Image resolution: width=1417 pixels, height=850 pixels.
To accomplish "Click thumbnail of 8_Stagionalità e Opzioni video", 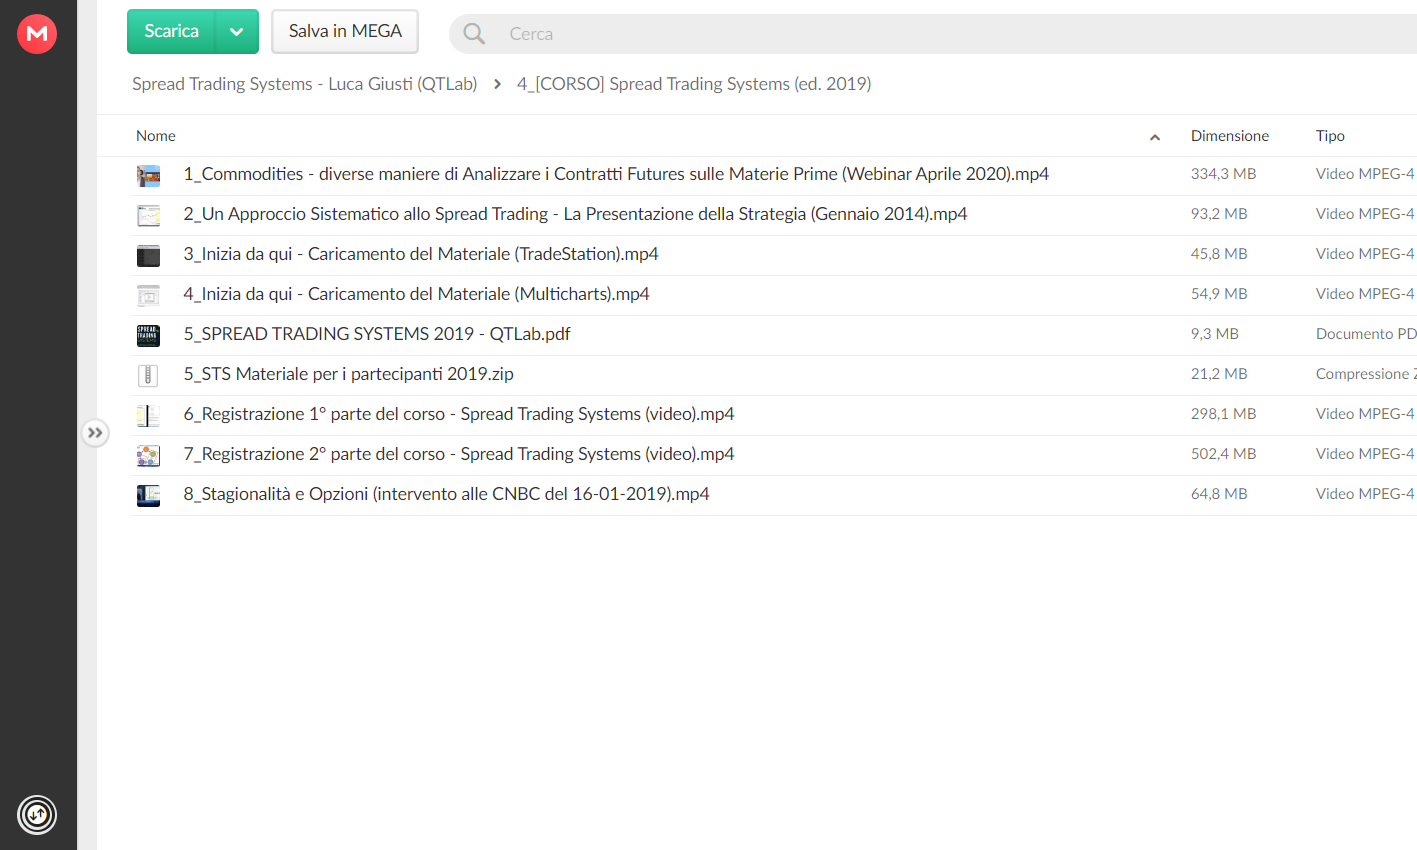I will 148,495.
